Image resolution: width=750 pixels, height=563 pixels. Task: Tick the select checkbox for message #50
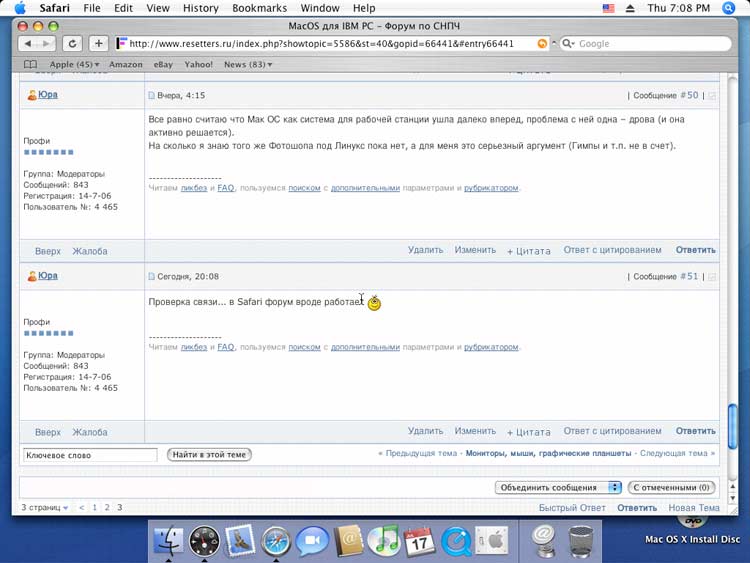point(712,96)
